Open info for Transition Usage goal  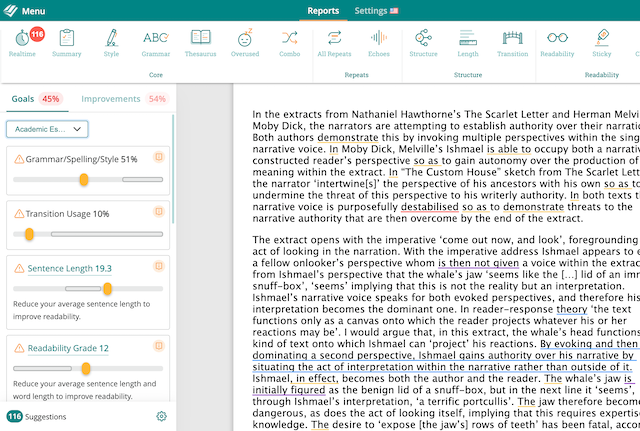pos(159,211)
